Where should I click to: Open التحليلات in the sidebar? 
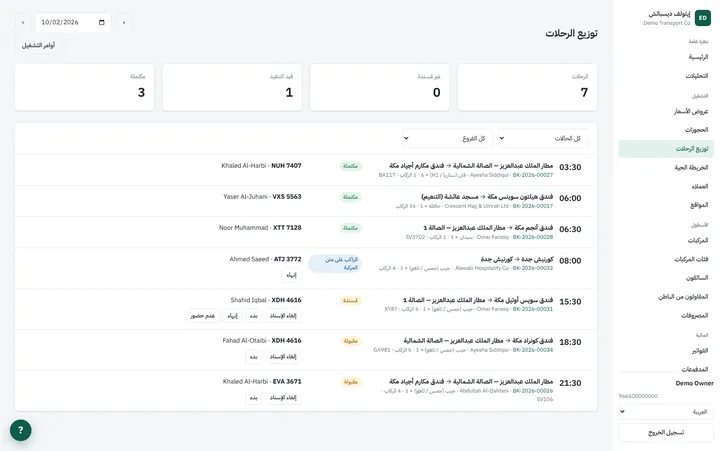(666, 76)
